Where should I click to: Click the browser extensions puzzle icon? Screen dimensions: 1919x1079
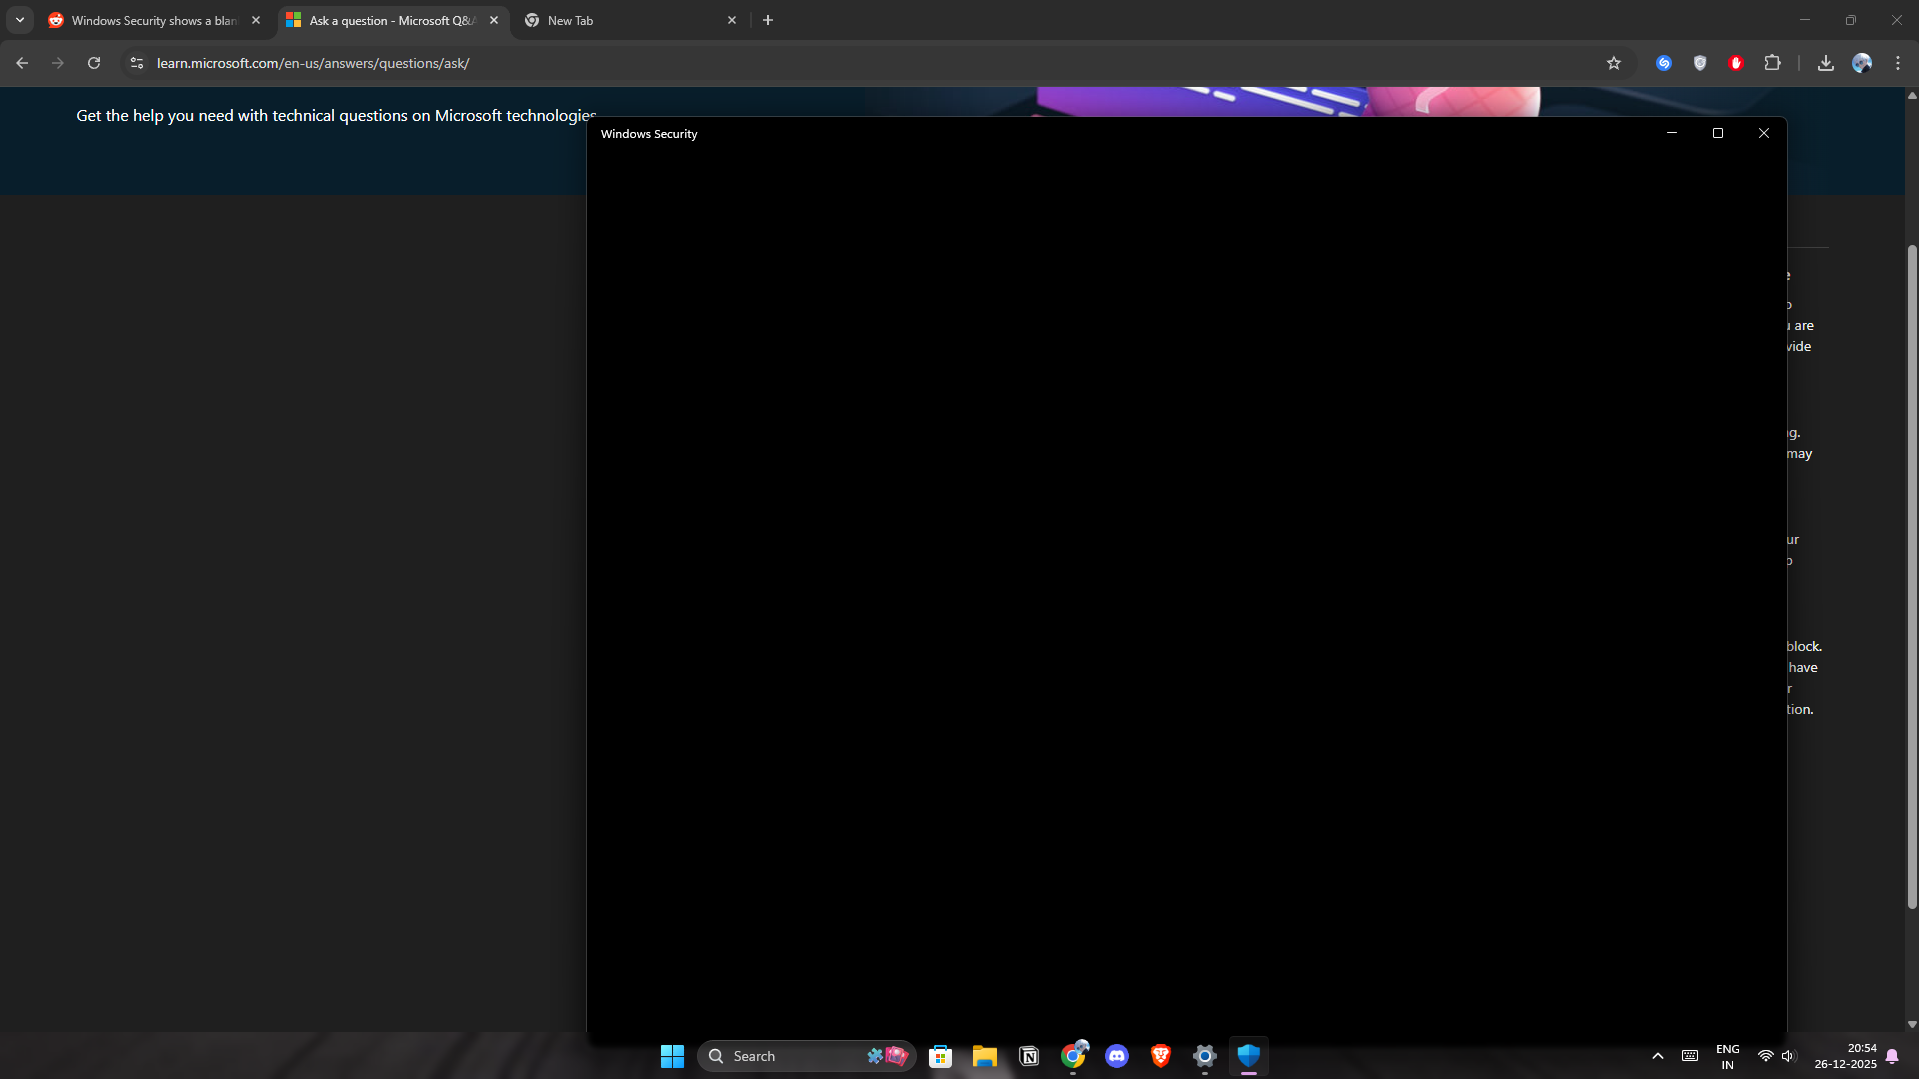click(x=1772, y=62)
